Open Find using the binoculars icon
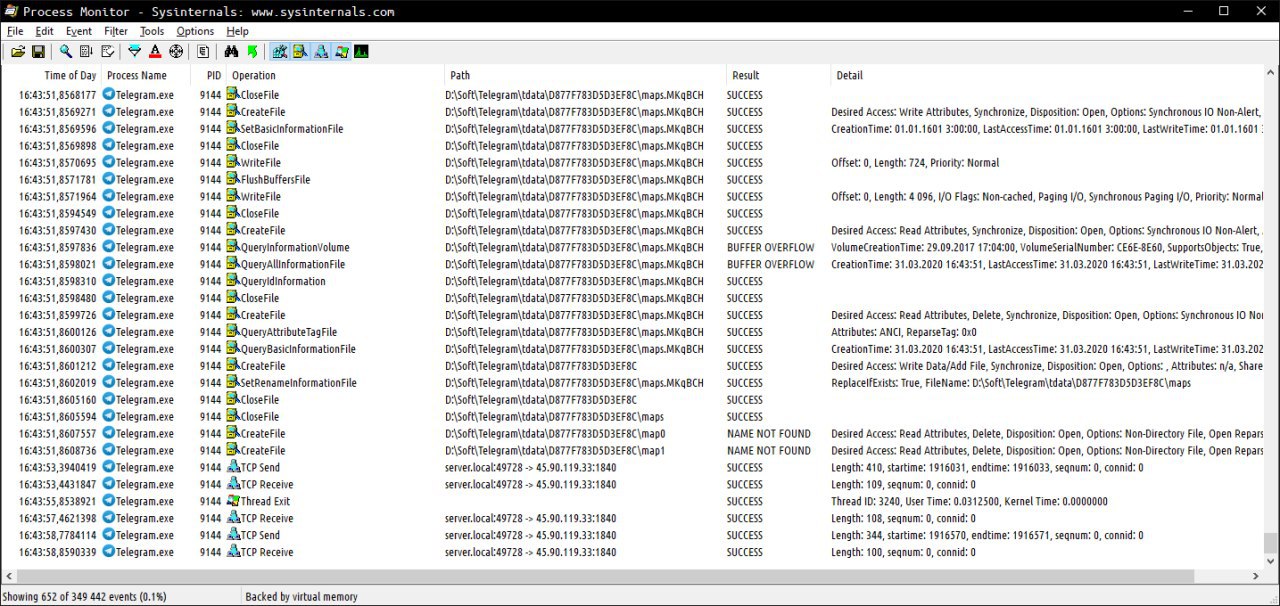Screen dimensions: 1280x606 [231, 51]
